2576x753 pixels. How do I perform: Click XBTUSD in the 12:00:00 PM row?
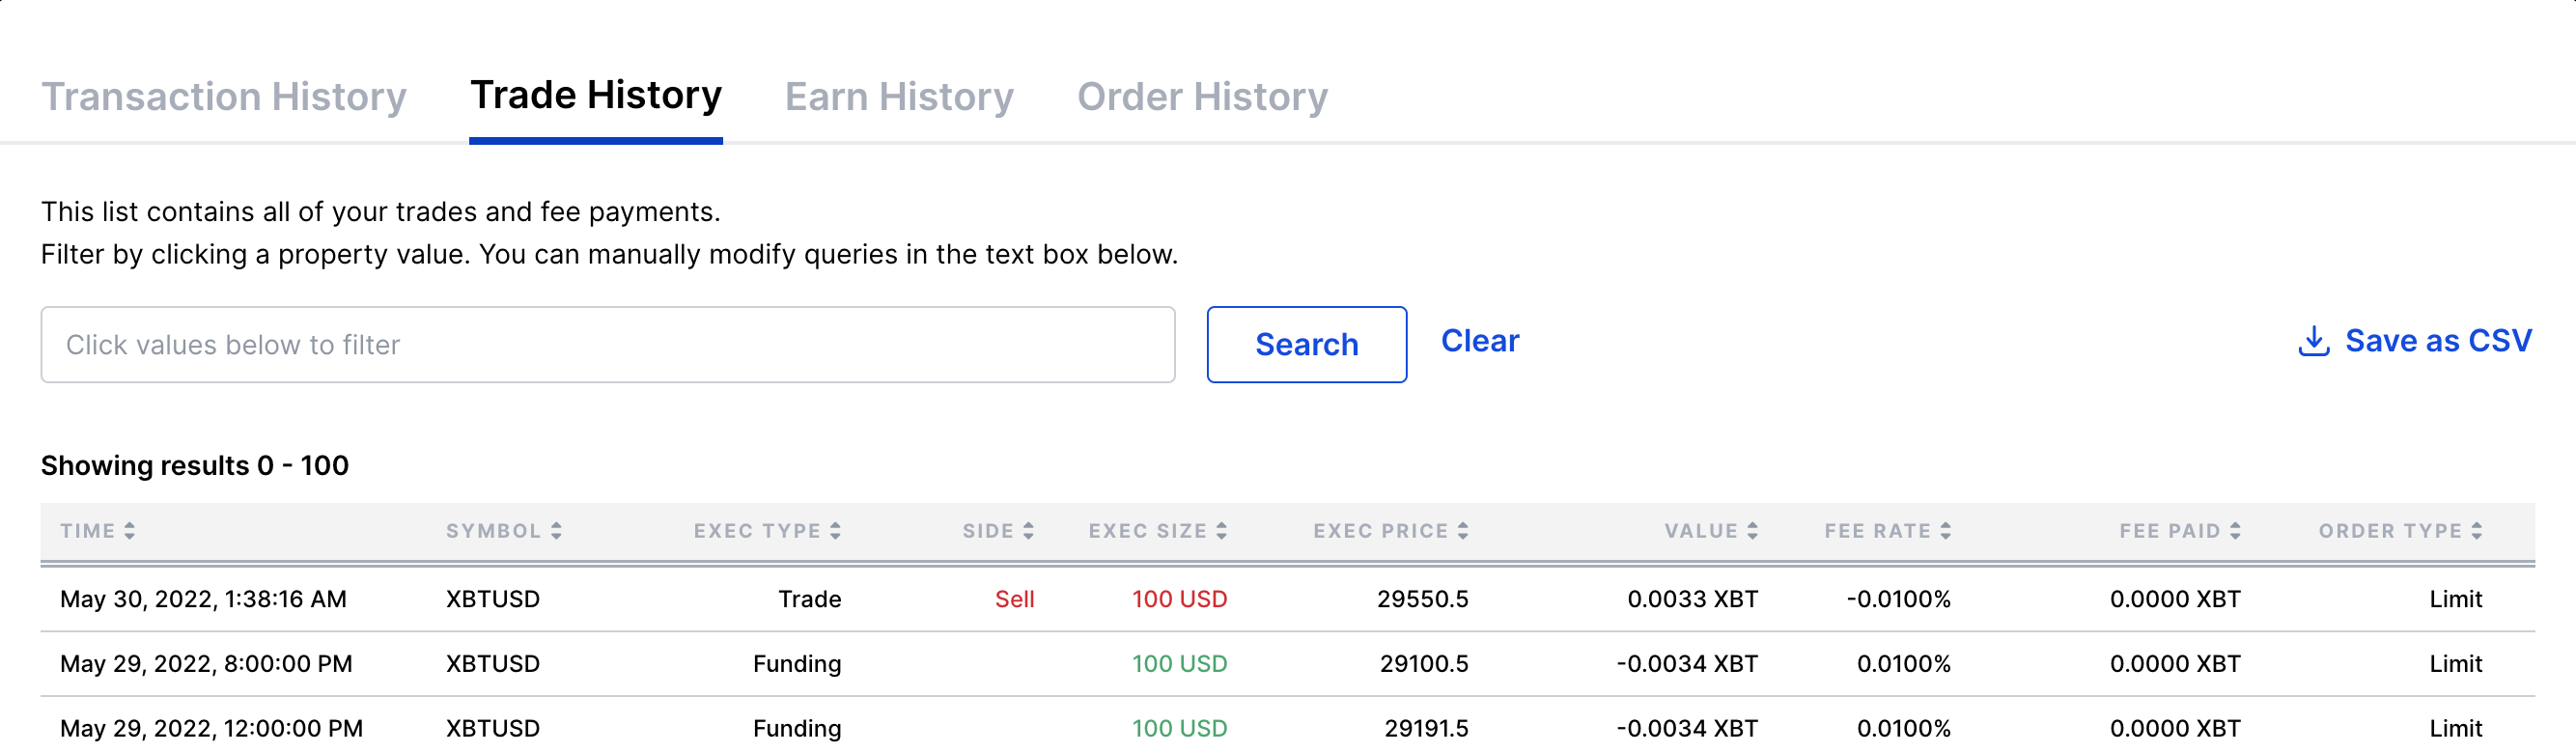(493, 729)
